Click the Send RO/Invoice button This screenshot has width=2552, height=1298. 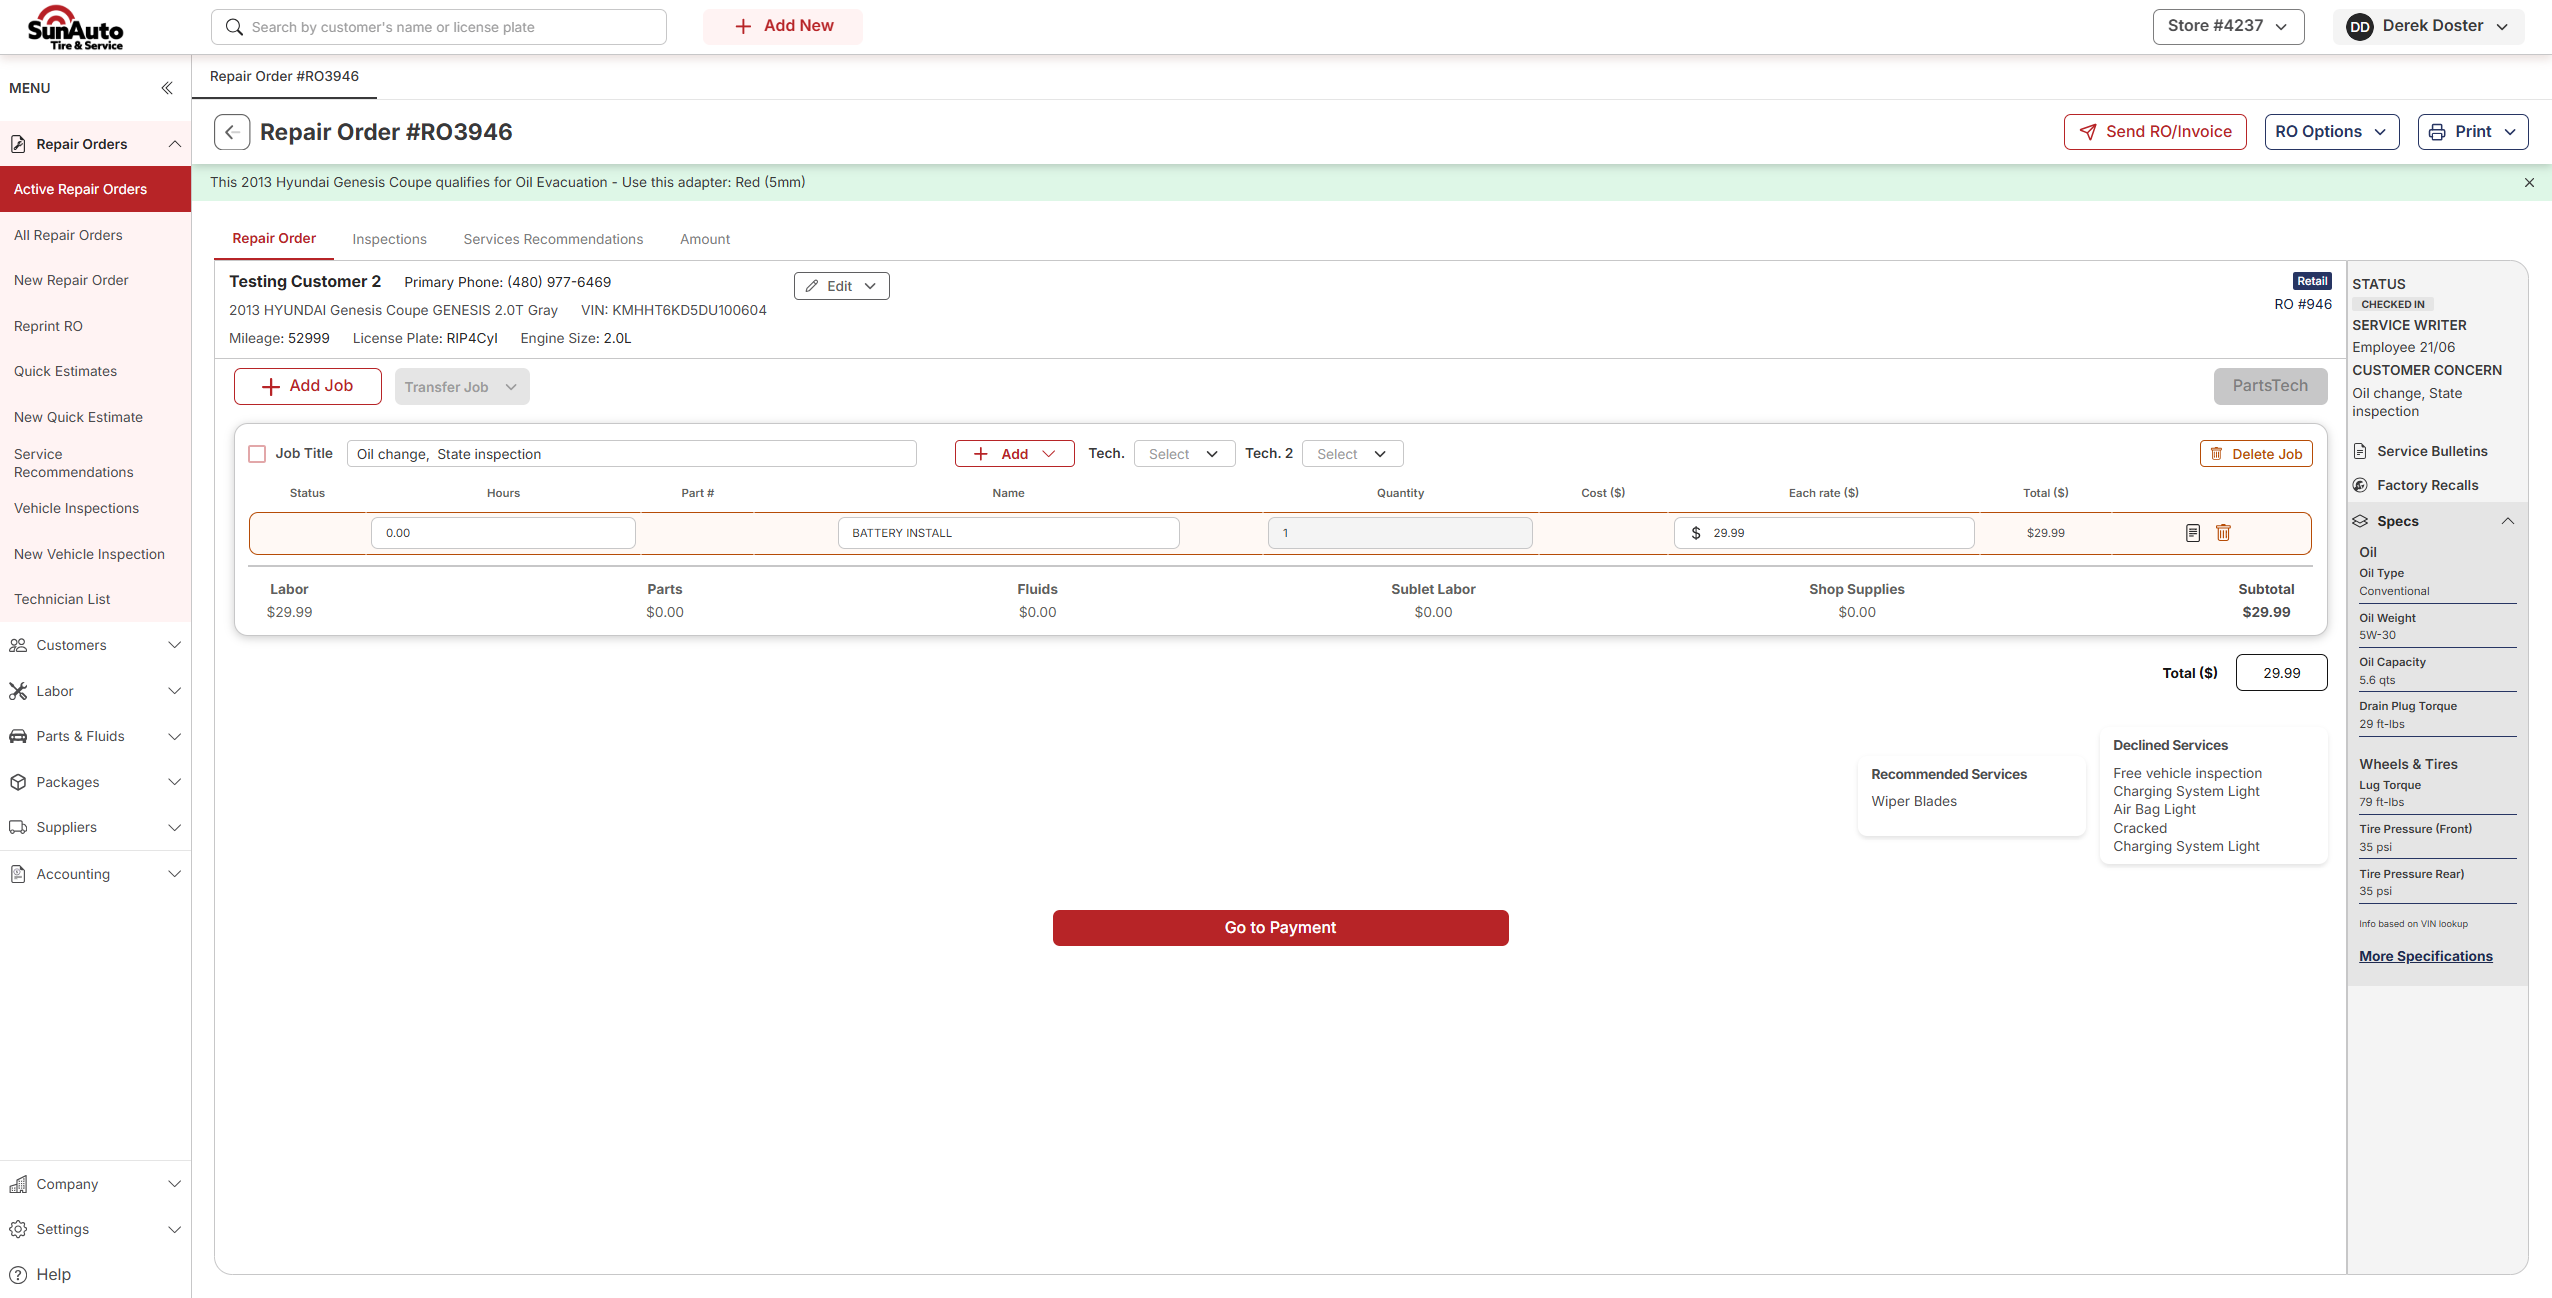2155,132
